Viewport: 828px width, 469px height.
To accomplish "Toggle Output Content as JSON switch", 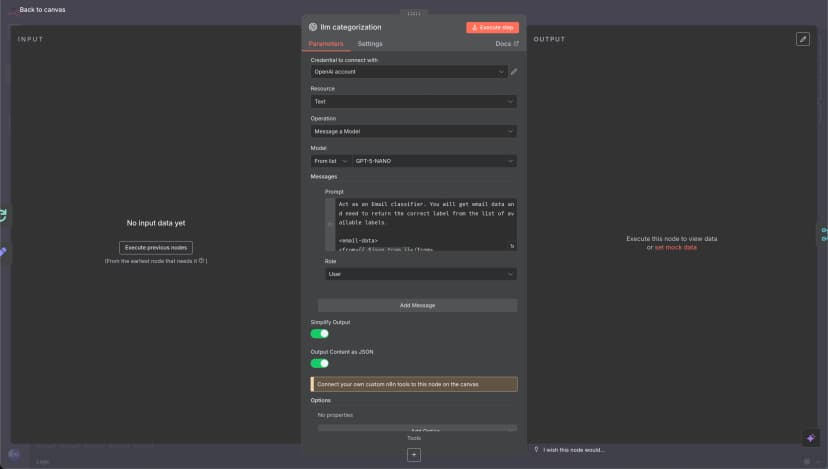I will tap(319, 363).
